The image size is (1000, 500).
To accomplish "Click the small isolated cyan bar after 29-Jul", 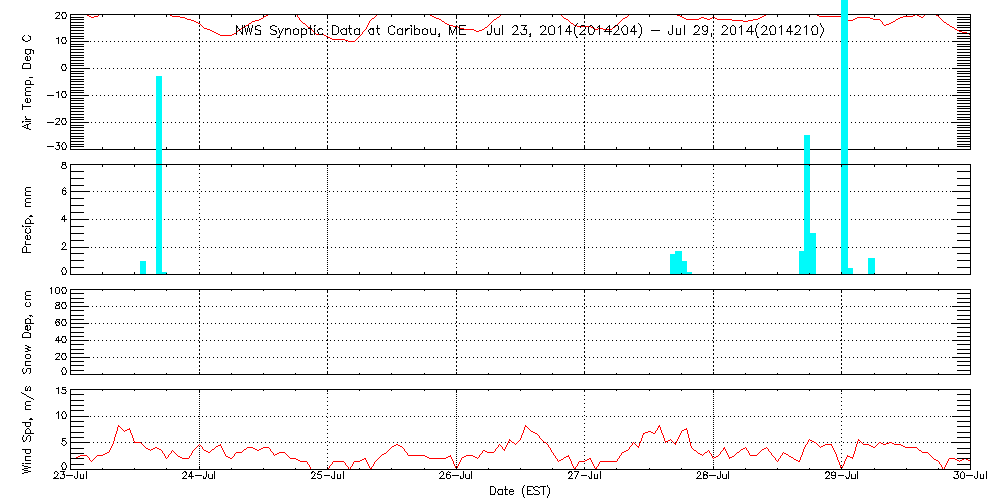I will pos(872,265).
